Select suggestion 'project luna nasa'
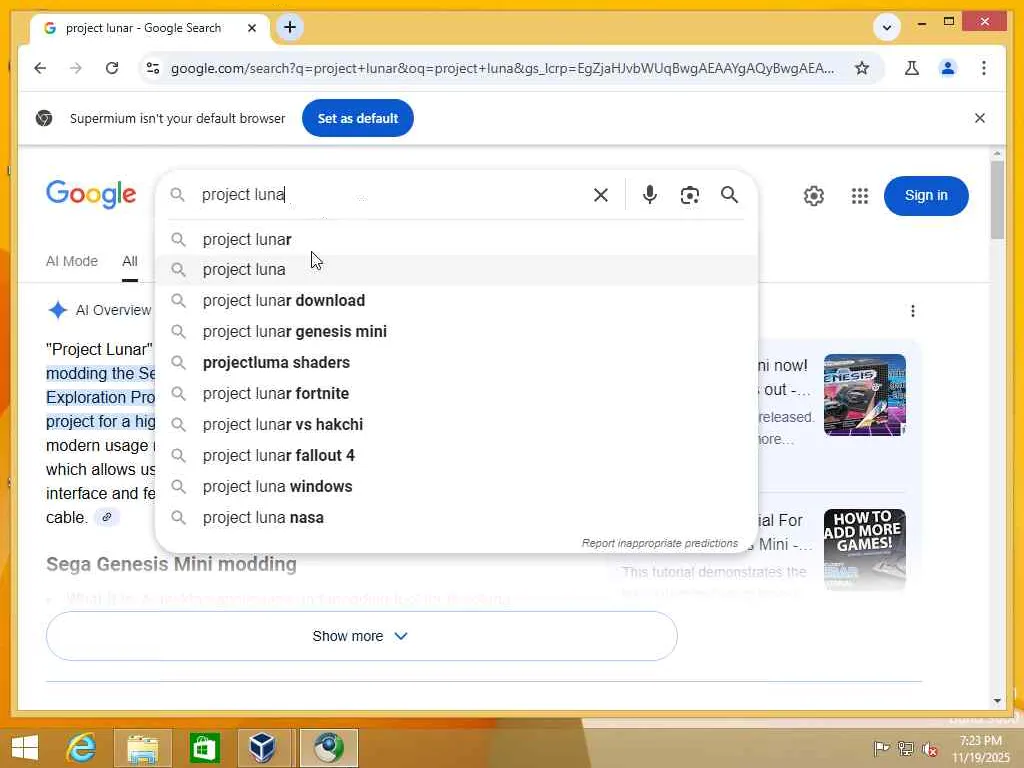 456,518
